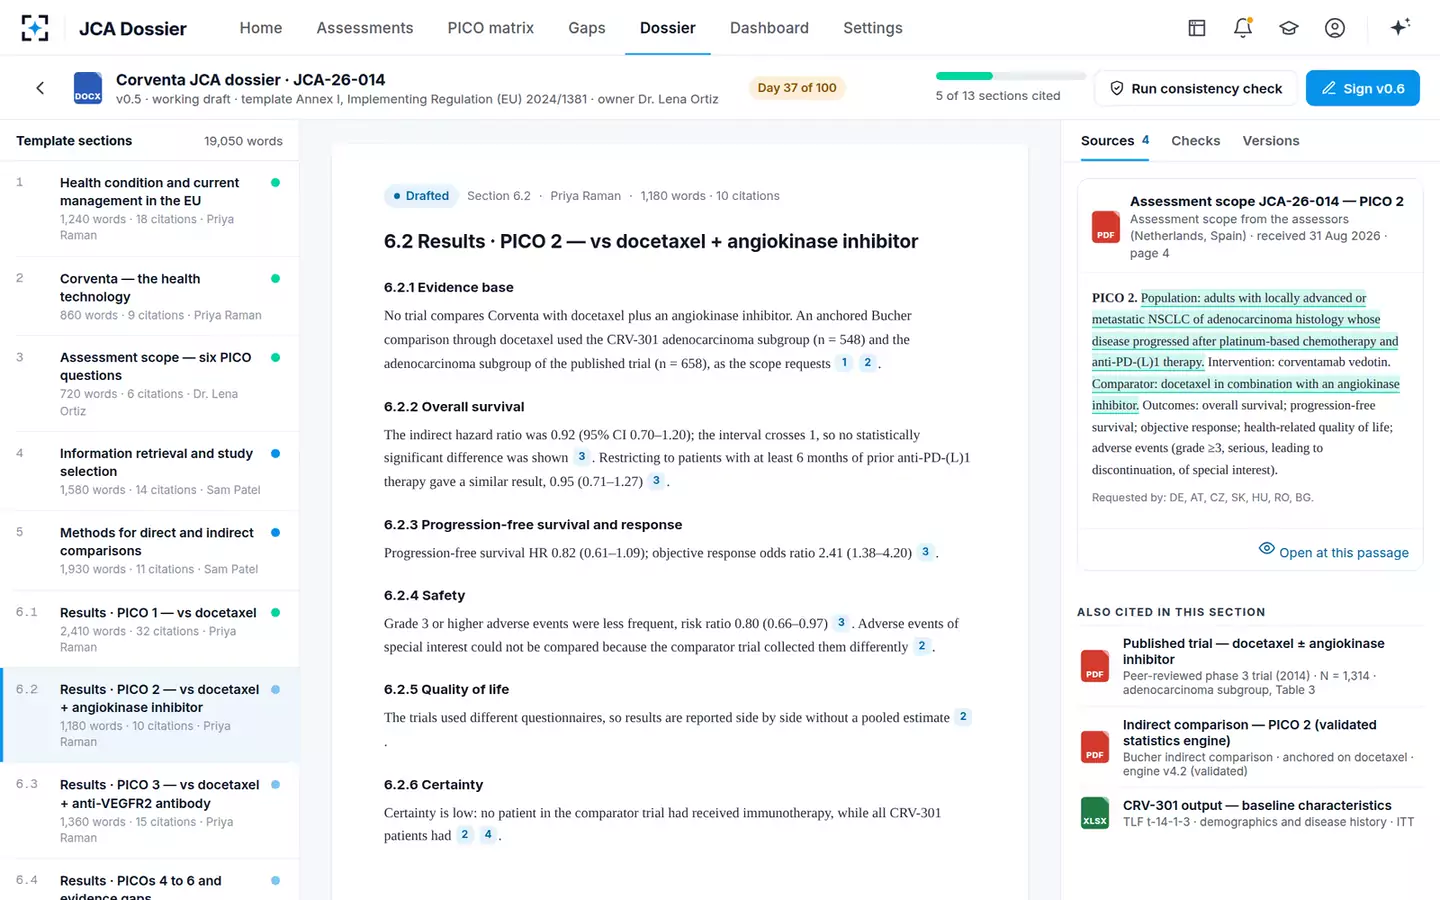Image resolution: width=1440 pixels, height=900 pixels.
Task: Switch to the Versions tab
Action: click(1271, 141)
